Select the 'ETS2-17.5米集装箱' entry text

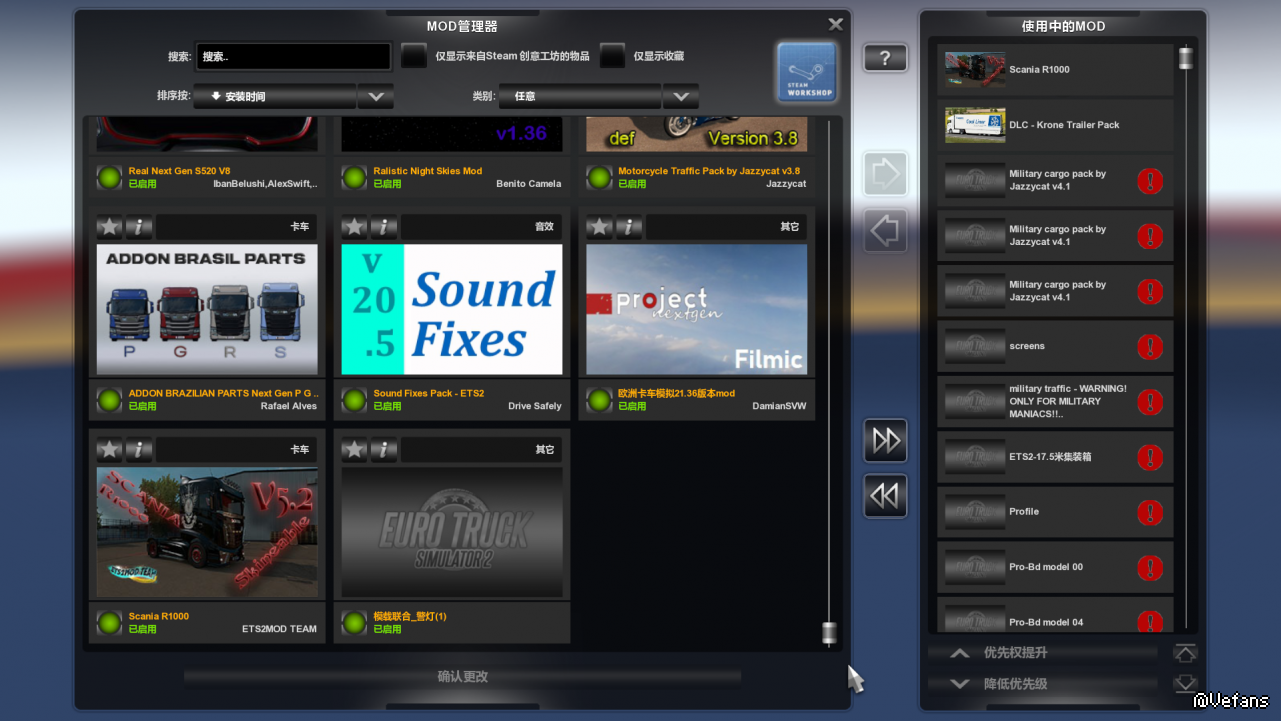pos(1050,457)
